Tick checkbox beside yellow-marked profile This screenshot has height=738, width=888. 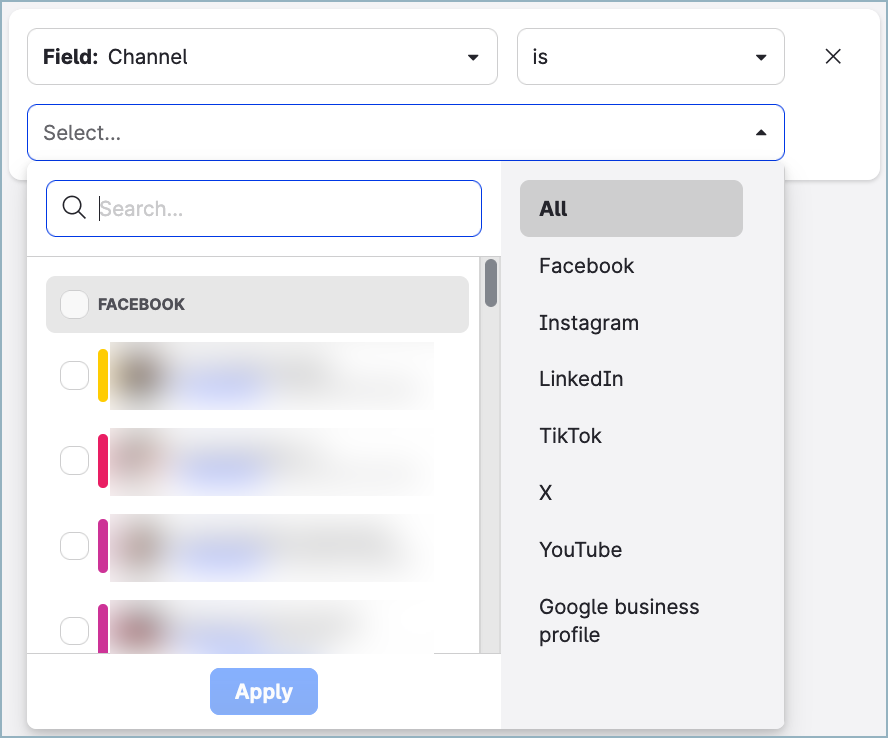pos(75,375)
